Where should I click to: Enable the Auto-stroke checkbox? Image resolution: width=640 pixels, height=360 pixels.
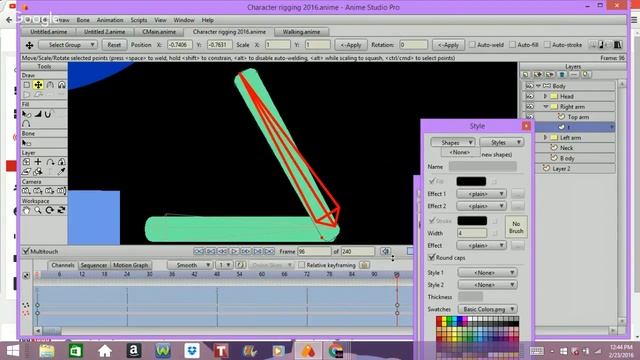coord(547,44)
